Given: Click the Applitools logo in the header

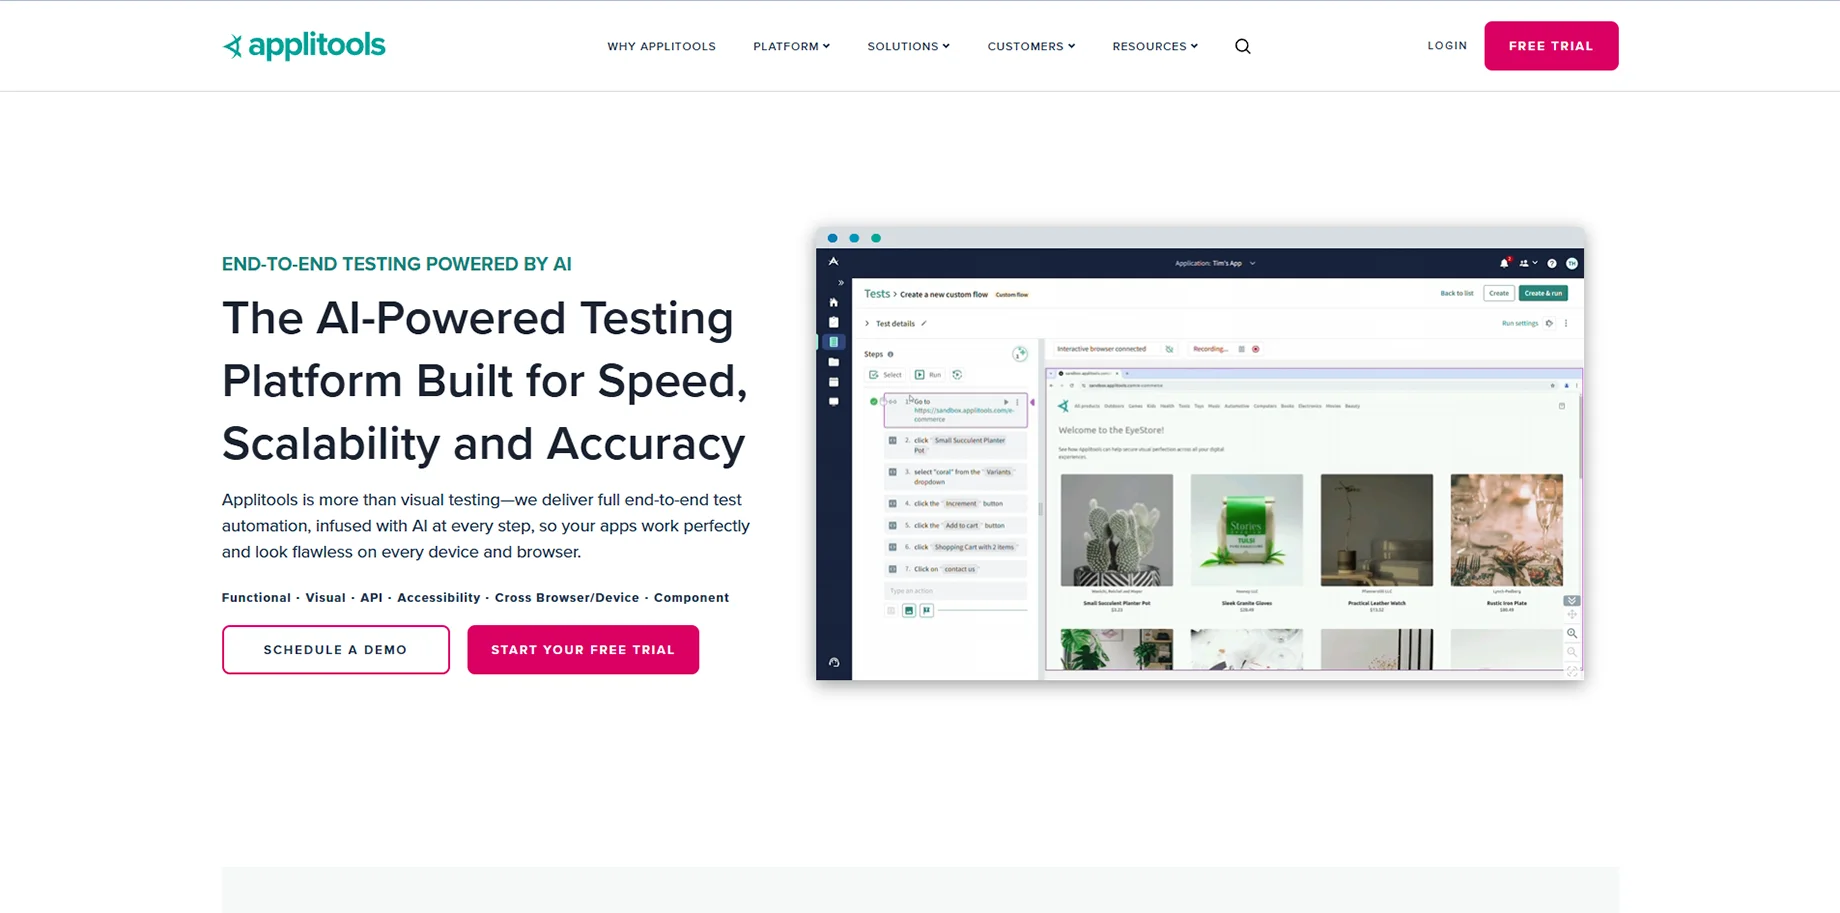Looking at the screenshot, I should point(304,46).
